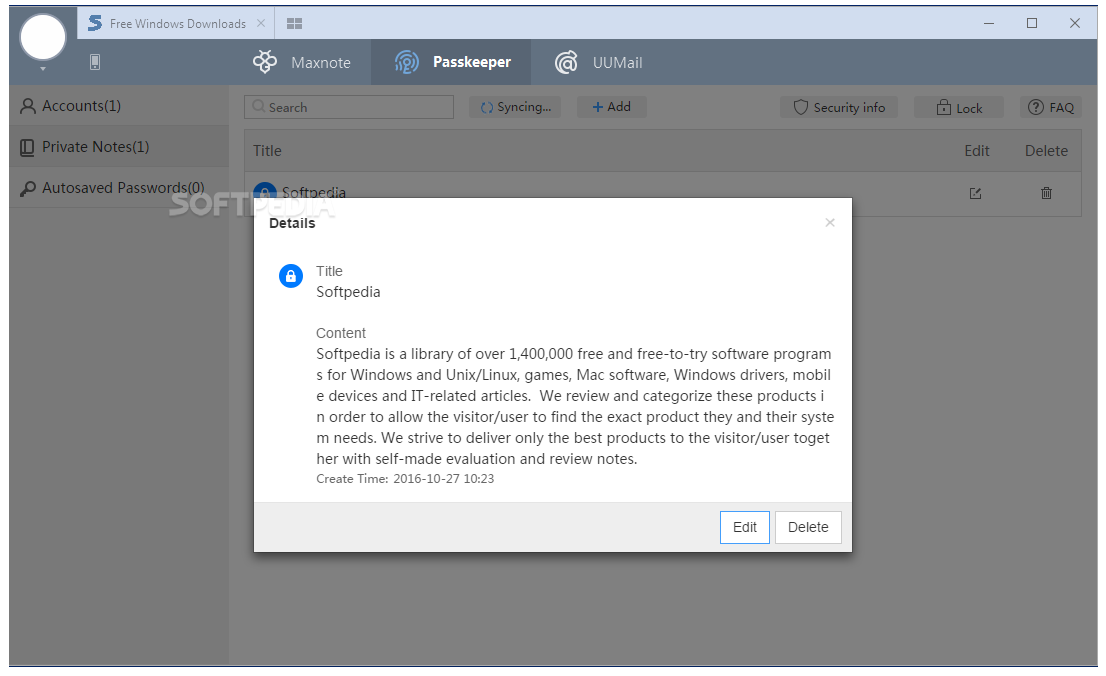Switch to the UUMail tab
This screenshot has width=1106, height=676.
pos(598,62)
